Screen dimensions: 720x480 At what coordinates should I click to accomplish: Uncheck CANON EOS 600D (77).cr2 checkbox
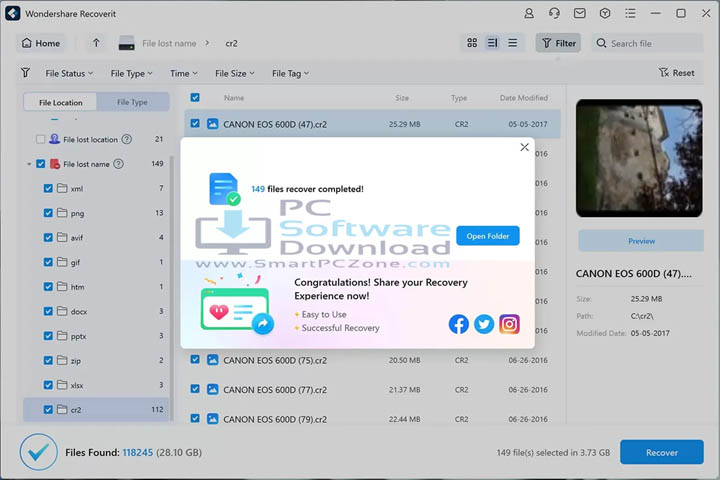[x=195, y=389]
